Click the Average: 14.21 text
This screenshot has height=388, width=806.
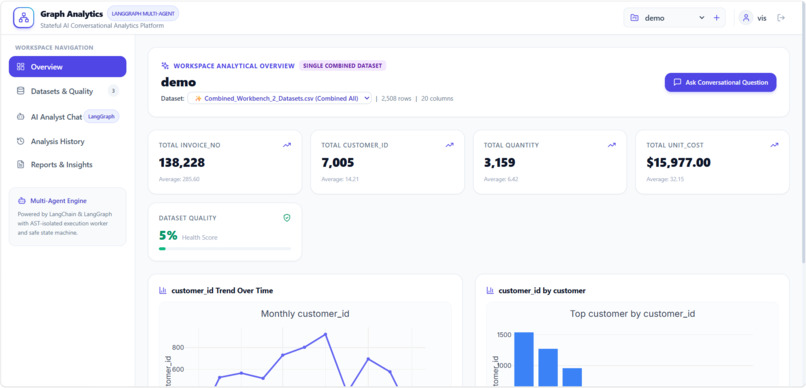pos(340,179)
